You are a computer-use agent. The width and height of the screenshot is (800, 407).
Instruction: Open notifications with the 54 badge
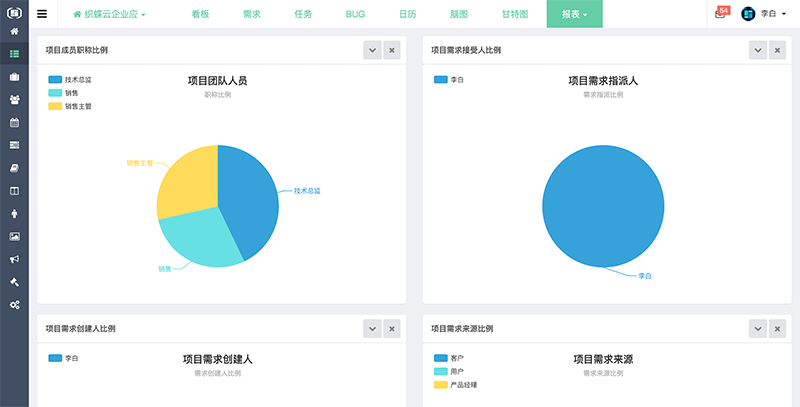tap(722, 13)
